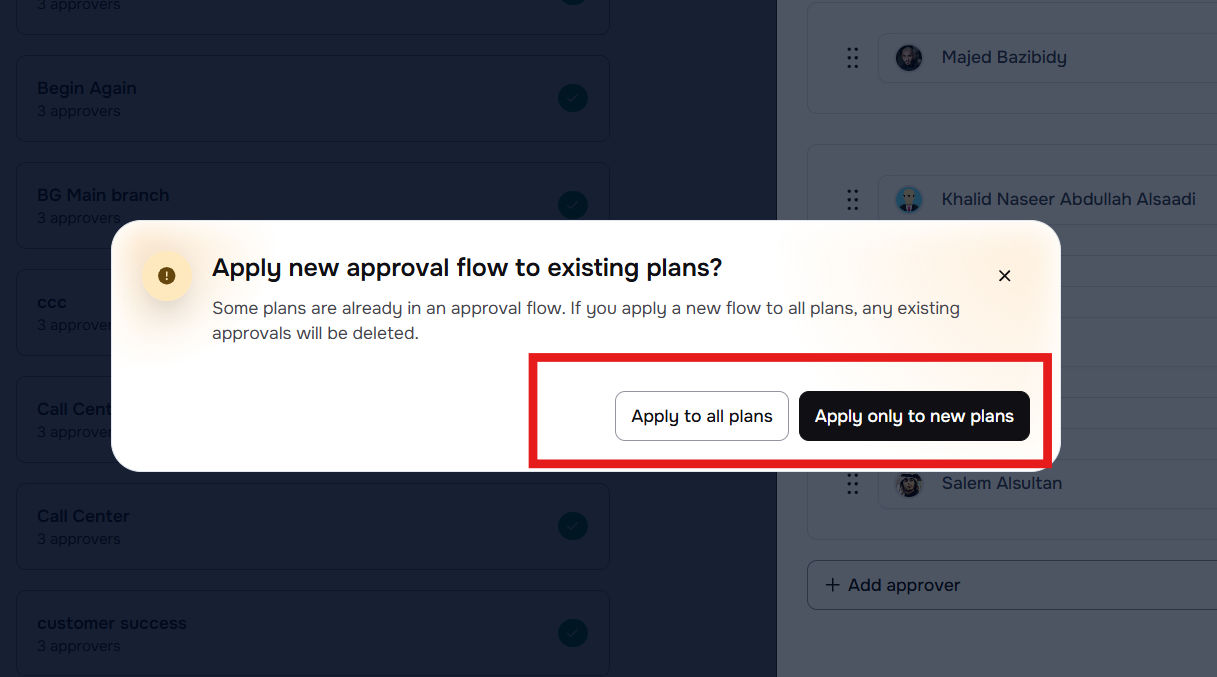
Task: Toggle the checkmark on the Call Center row
Action: pos(573,526)
